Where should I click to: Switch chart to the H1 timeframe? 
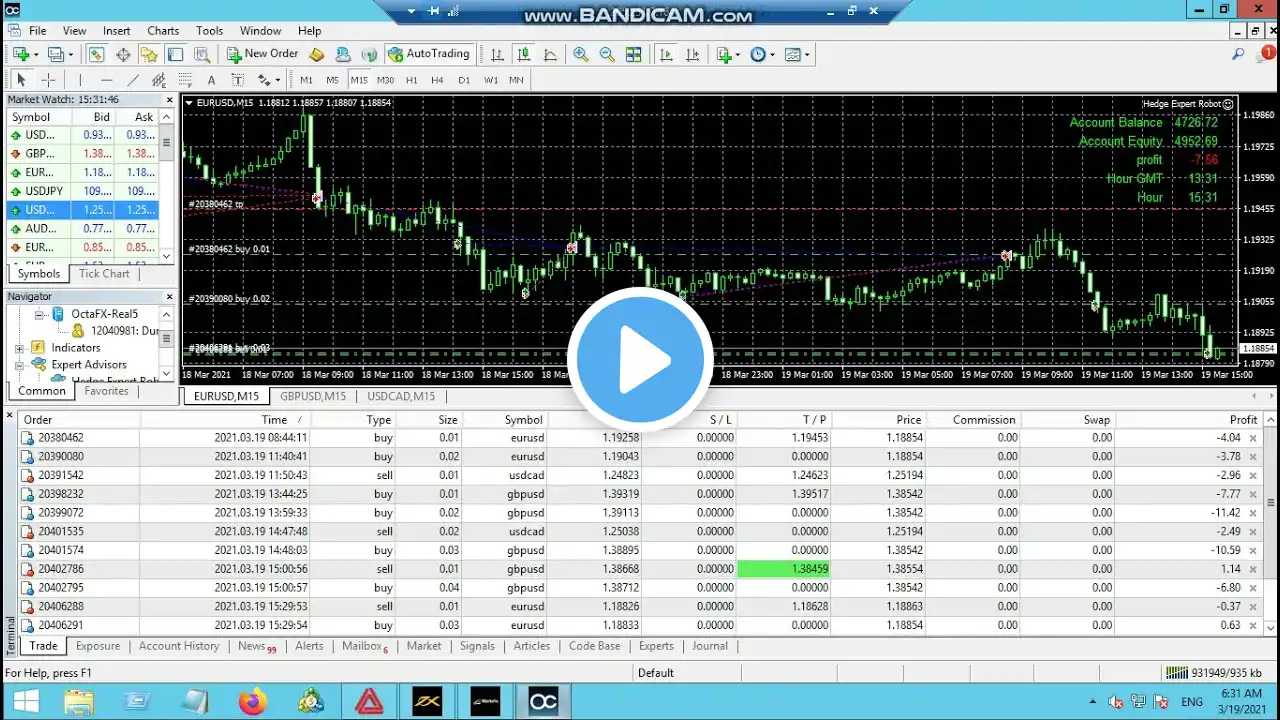411,80
